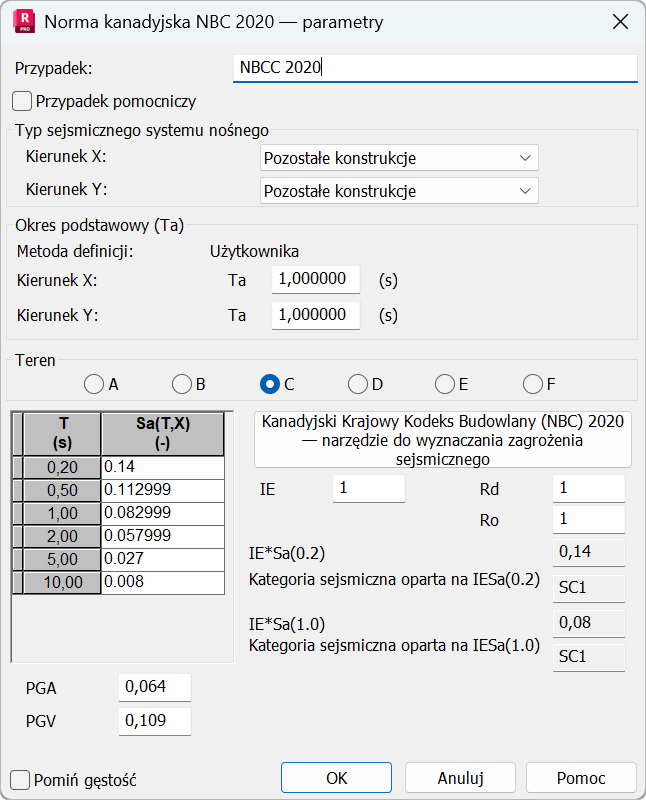646x800 pixels.
Task: Select terrain class B
Action: pos(182,384)
